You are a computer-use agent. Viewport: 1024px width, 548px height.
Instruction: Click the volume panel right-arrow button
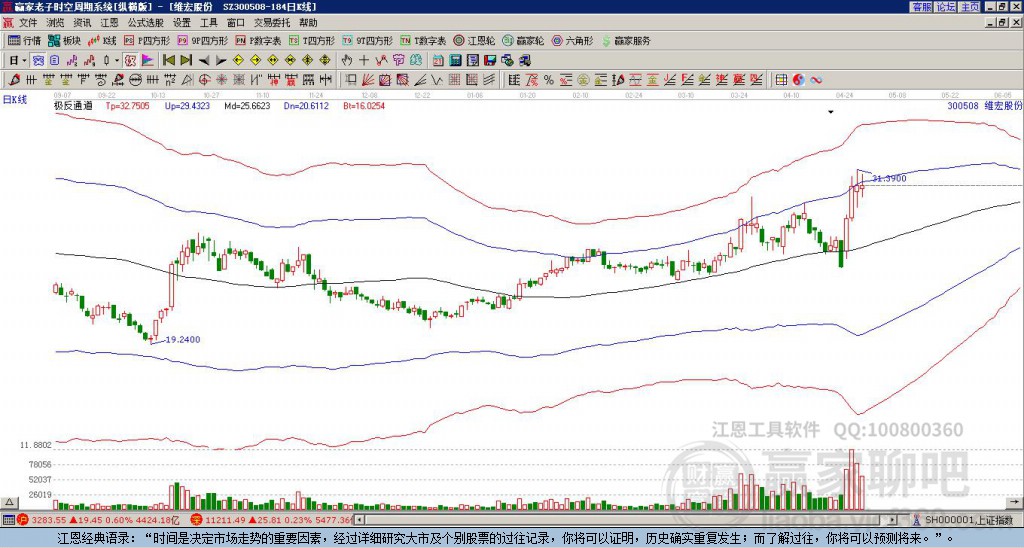[1014, 502]
